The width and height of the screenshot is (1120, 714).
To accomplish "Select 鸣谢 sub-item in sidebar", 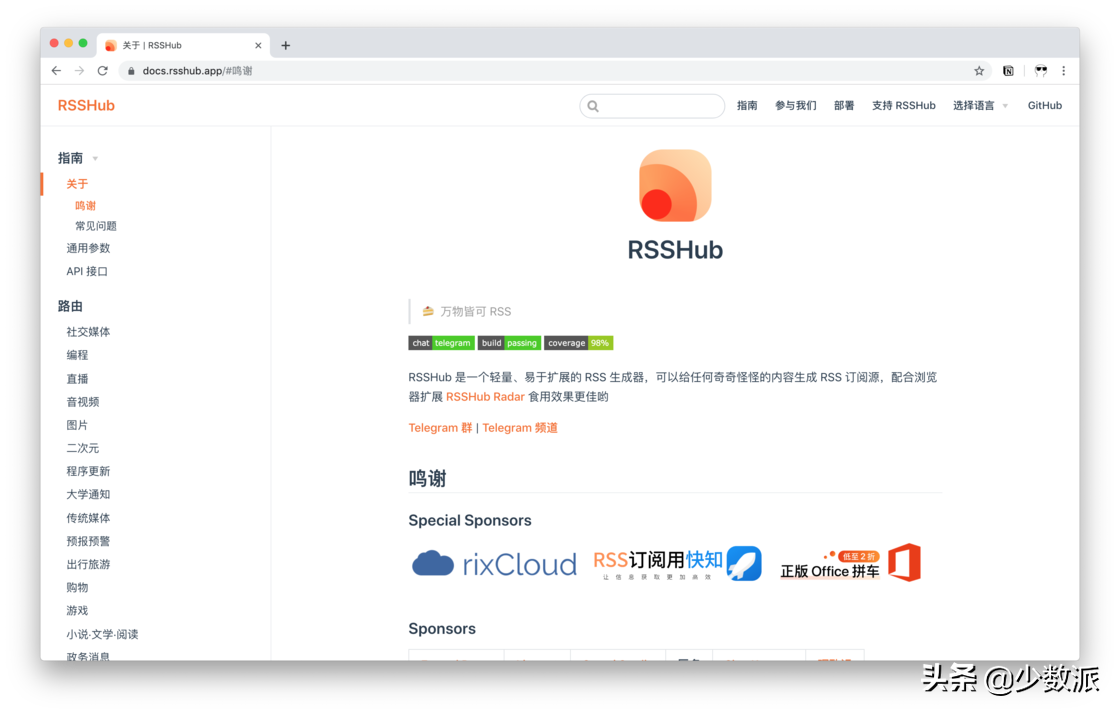I will (86, 206).
